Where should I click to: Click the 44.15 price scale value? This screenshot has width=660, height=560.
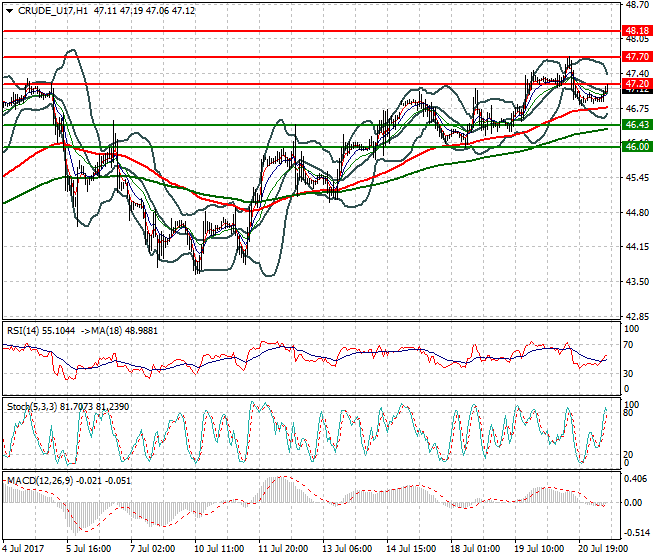[x=637, y=247]
